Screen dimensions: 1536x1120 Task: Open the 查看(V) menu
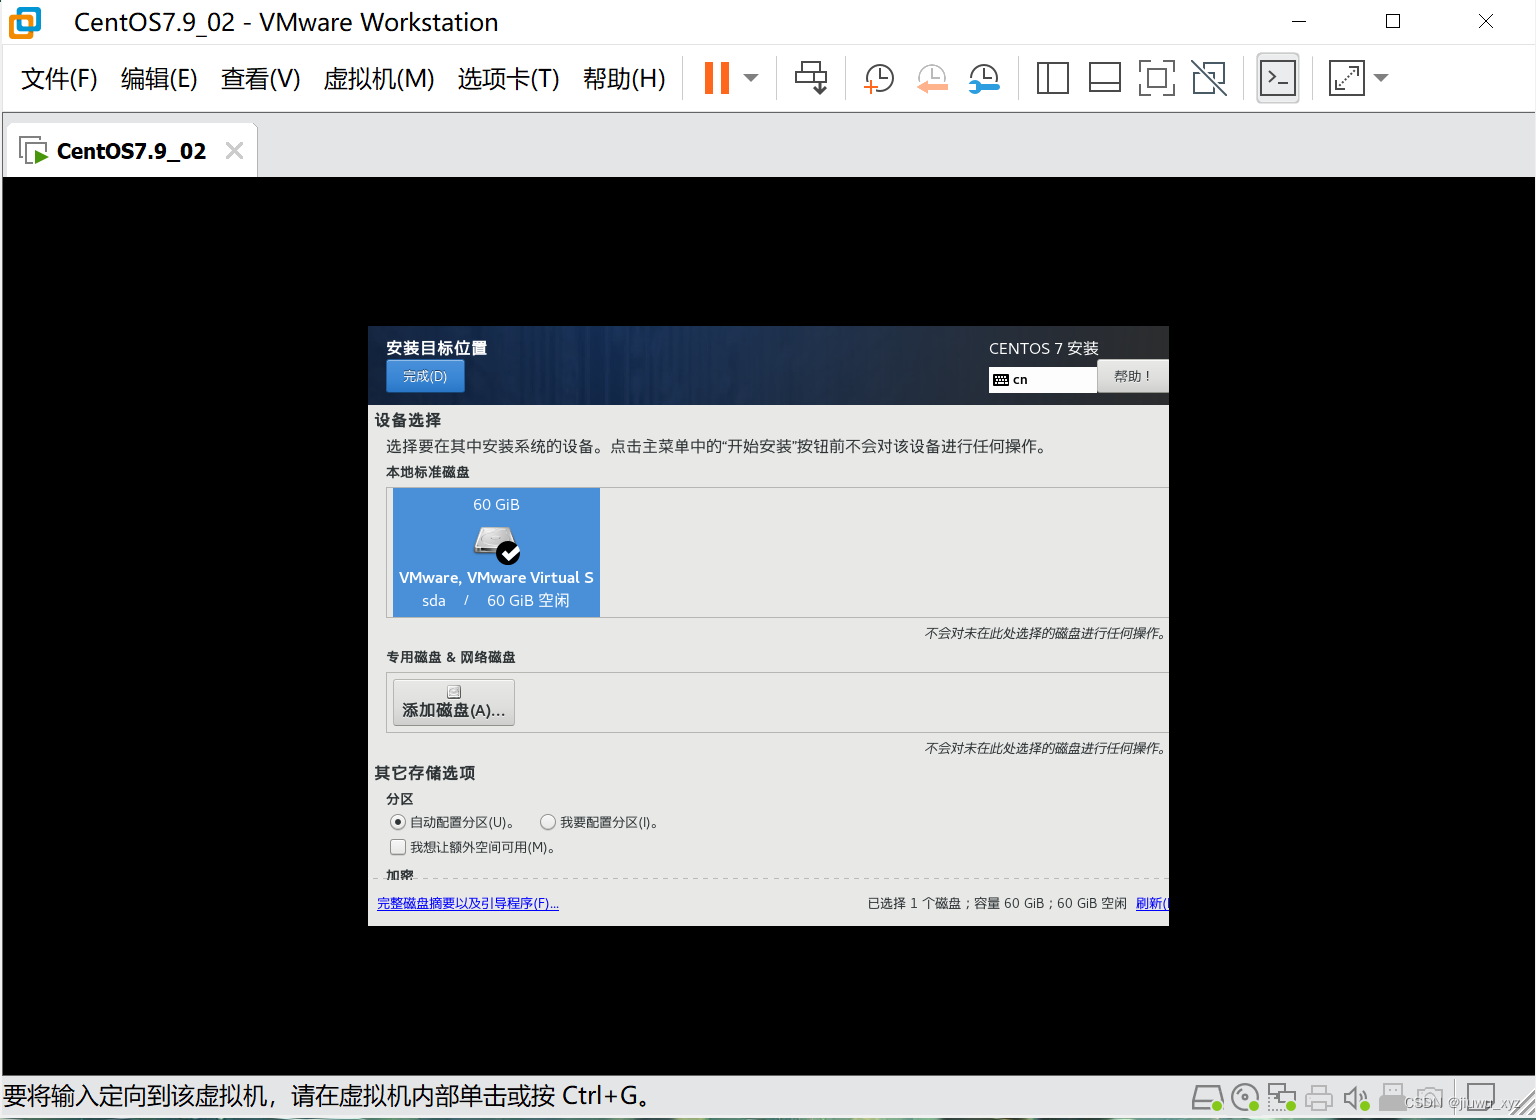260,79
